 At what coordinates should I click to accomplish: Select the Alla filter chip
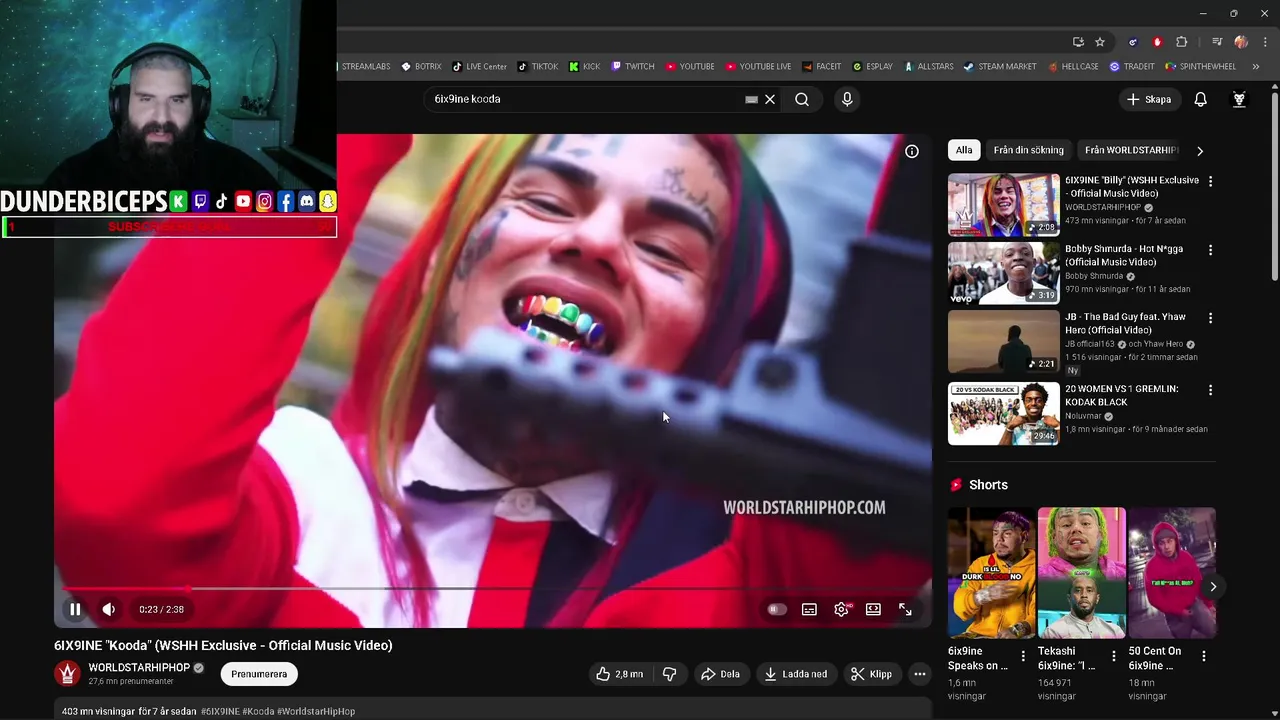point(964,150)
